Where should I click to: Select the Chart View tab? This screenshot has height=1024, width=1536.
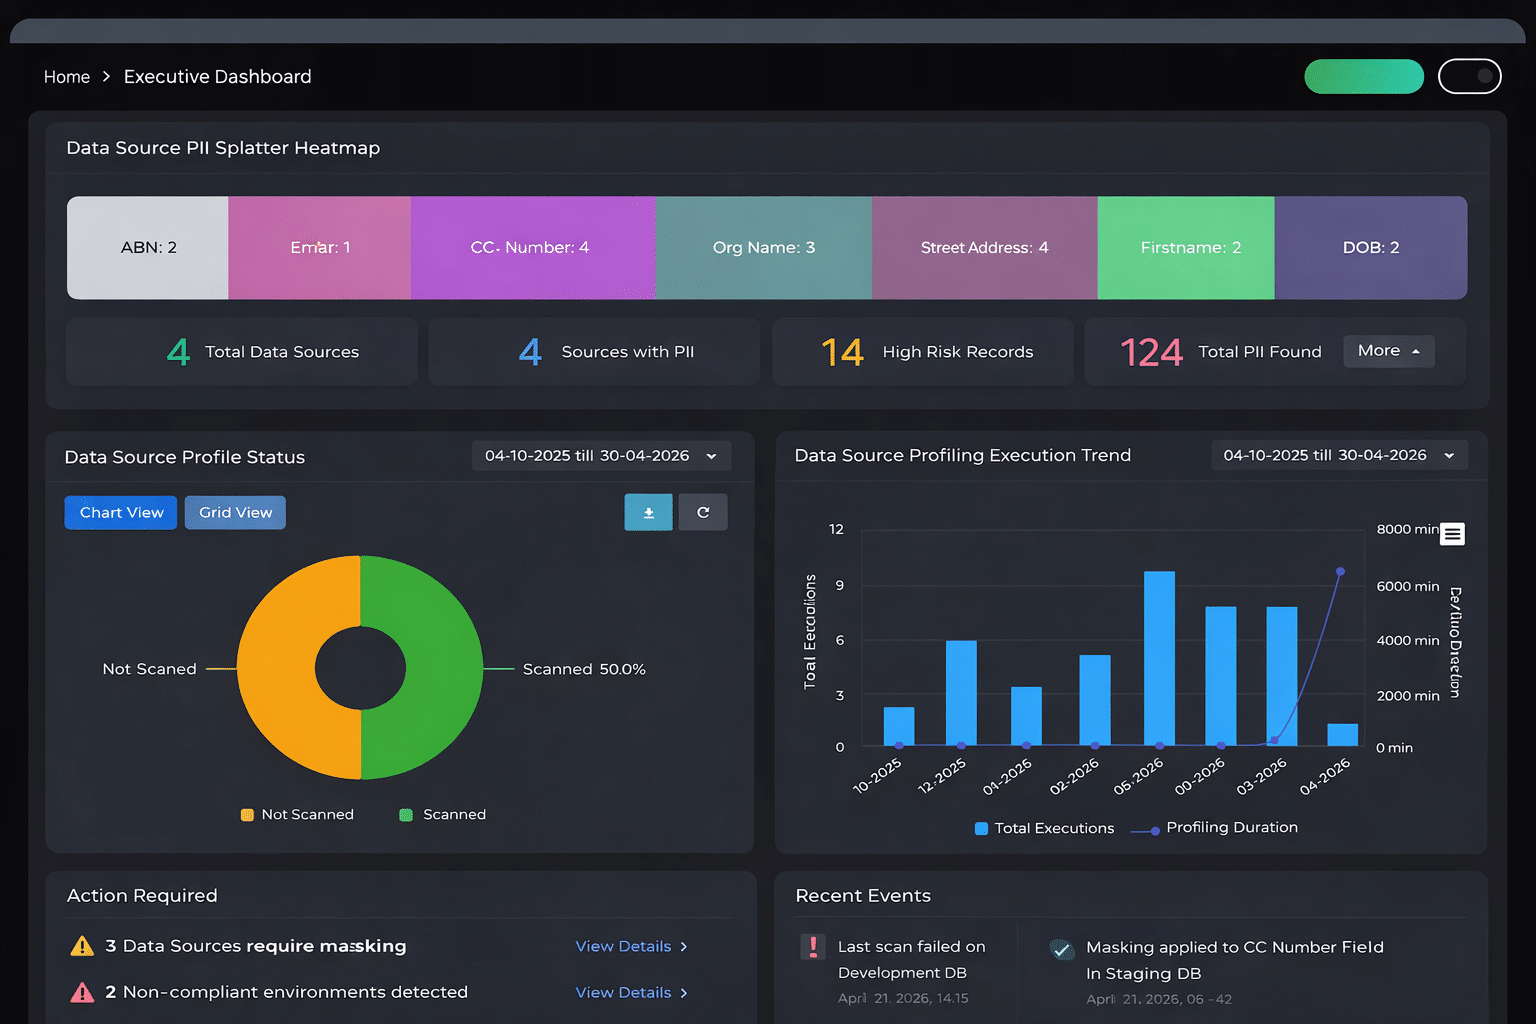(120, 512)
